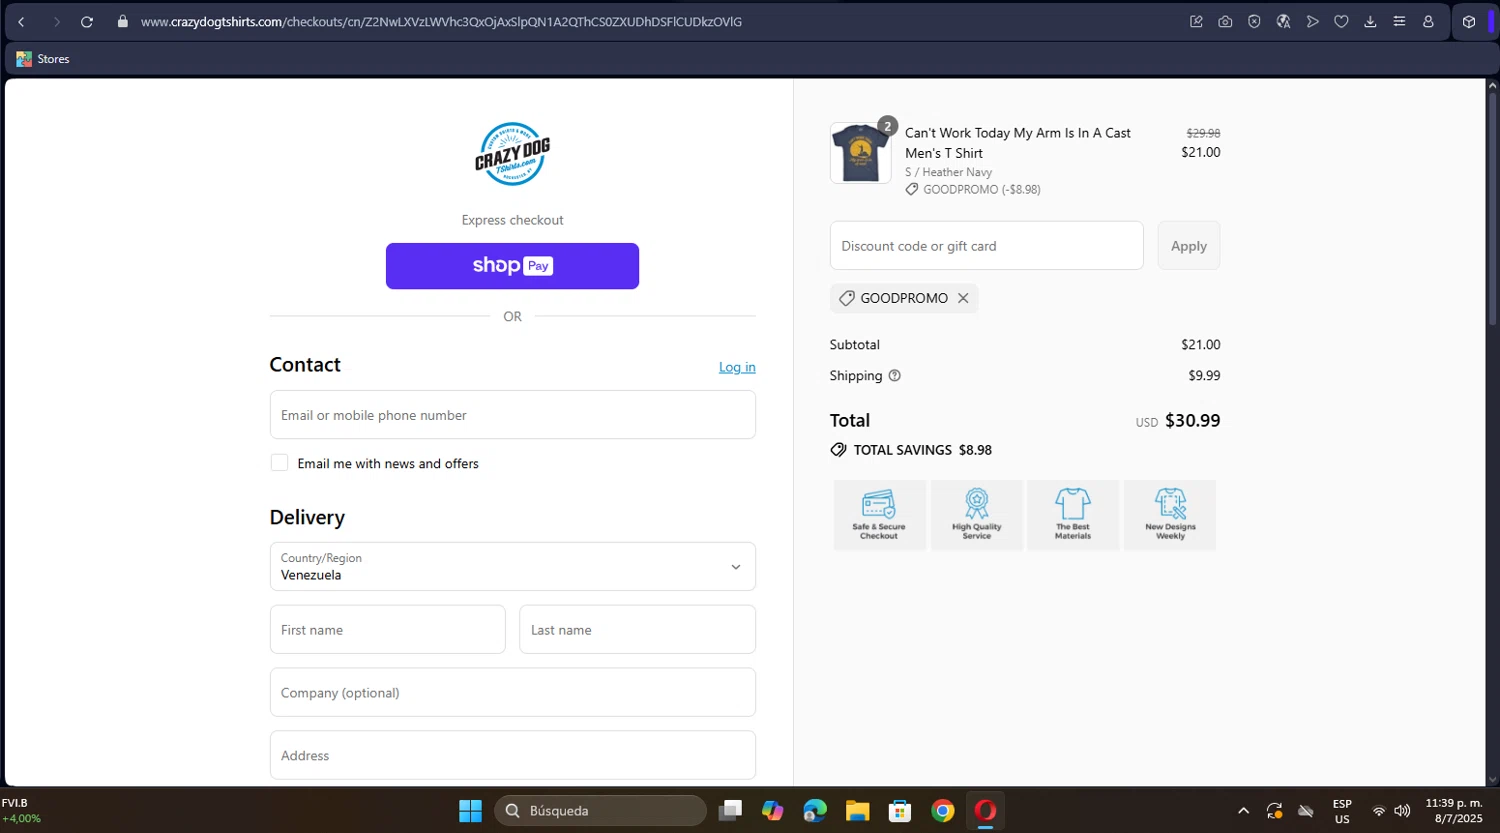Open the downloads icon
Viewport: 1500px width, 833px height.
pyautogui.click(x=1370, y=21)
